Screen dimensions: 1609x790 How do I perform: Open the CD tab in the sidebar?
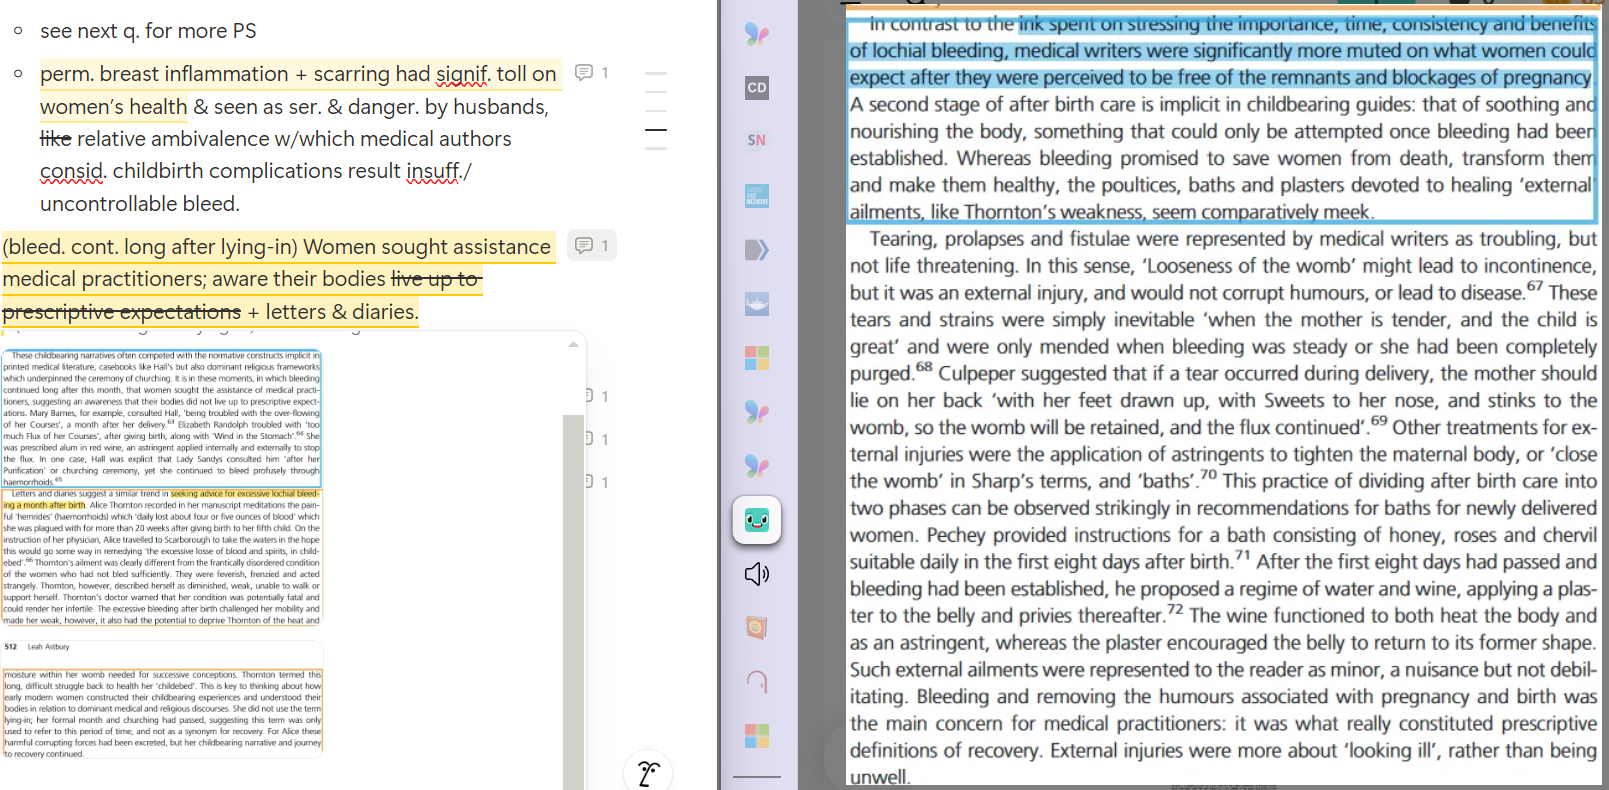tap(757, 88)
